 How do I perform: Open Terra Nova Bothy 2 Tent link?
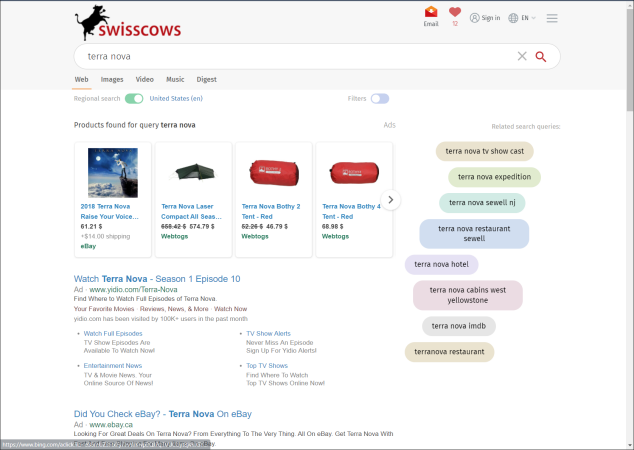tap(271, 211)
